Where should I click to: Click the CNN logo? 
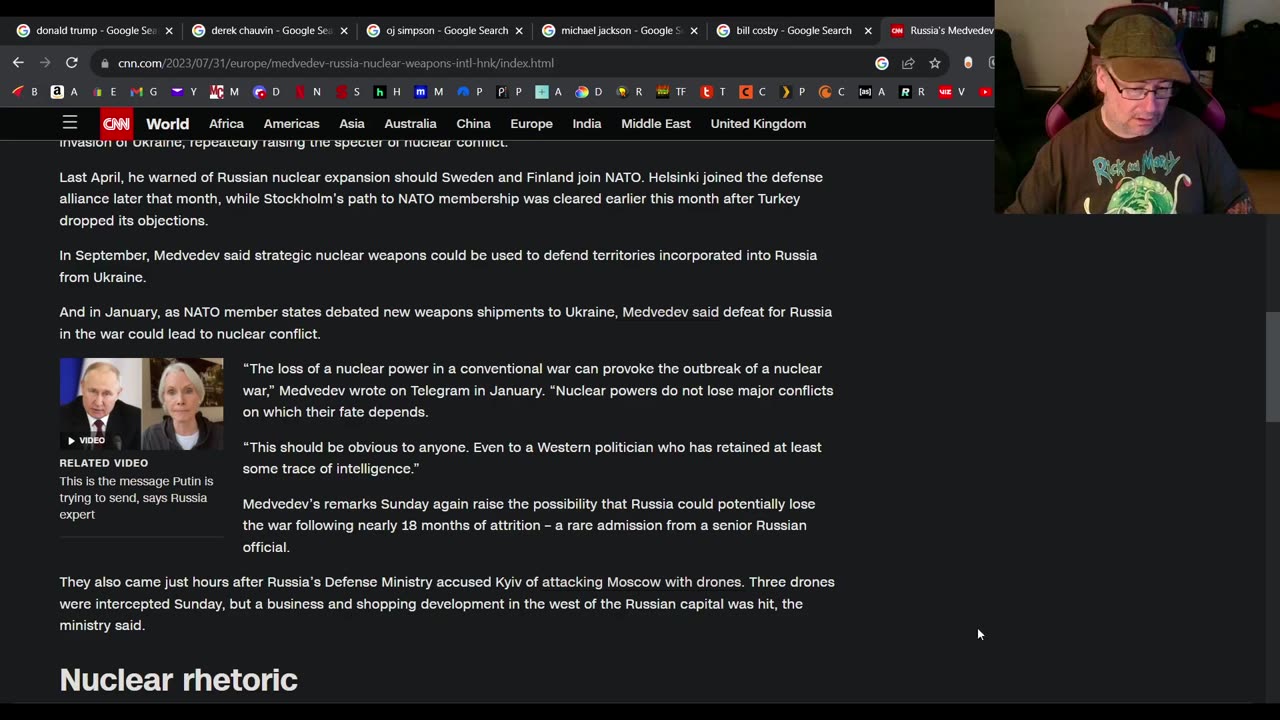click(x=116, y=124)
